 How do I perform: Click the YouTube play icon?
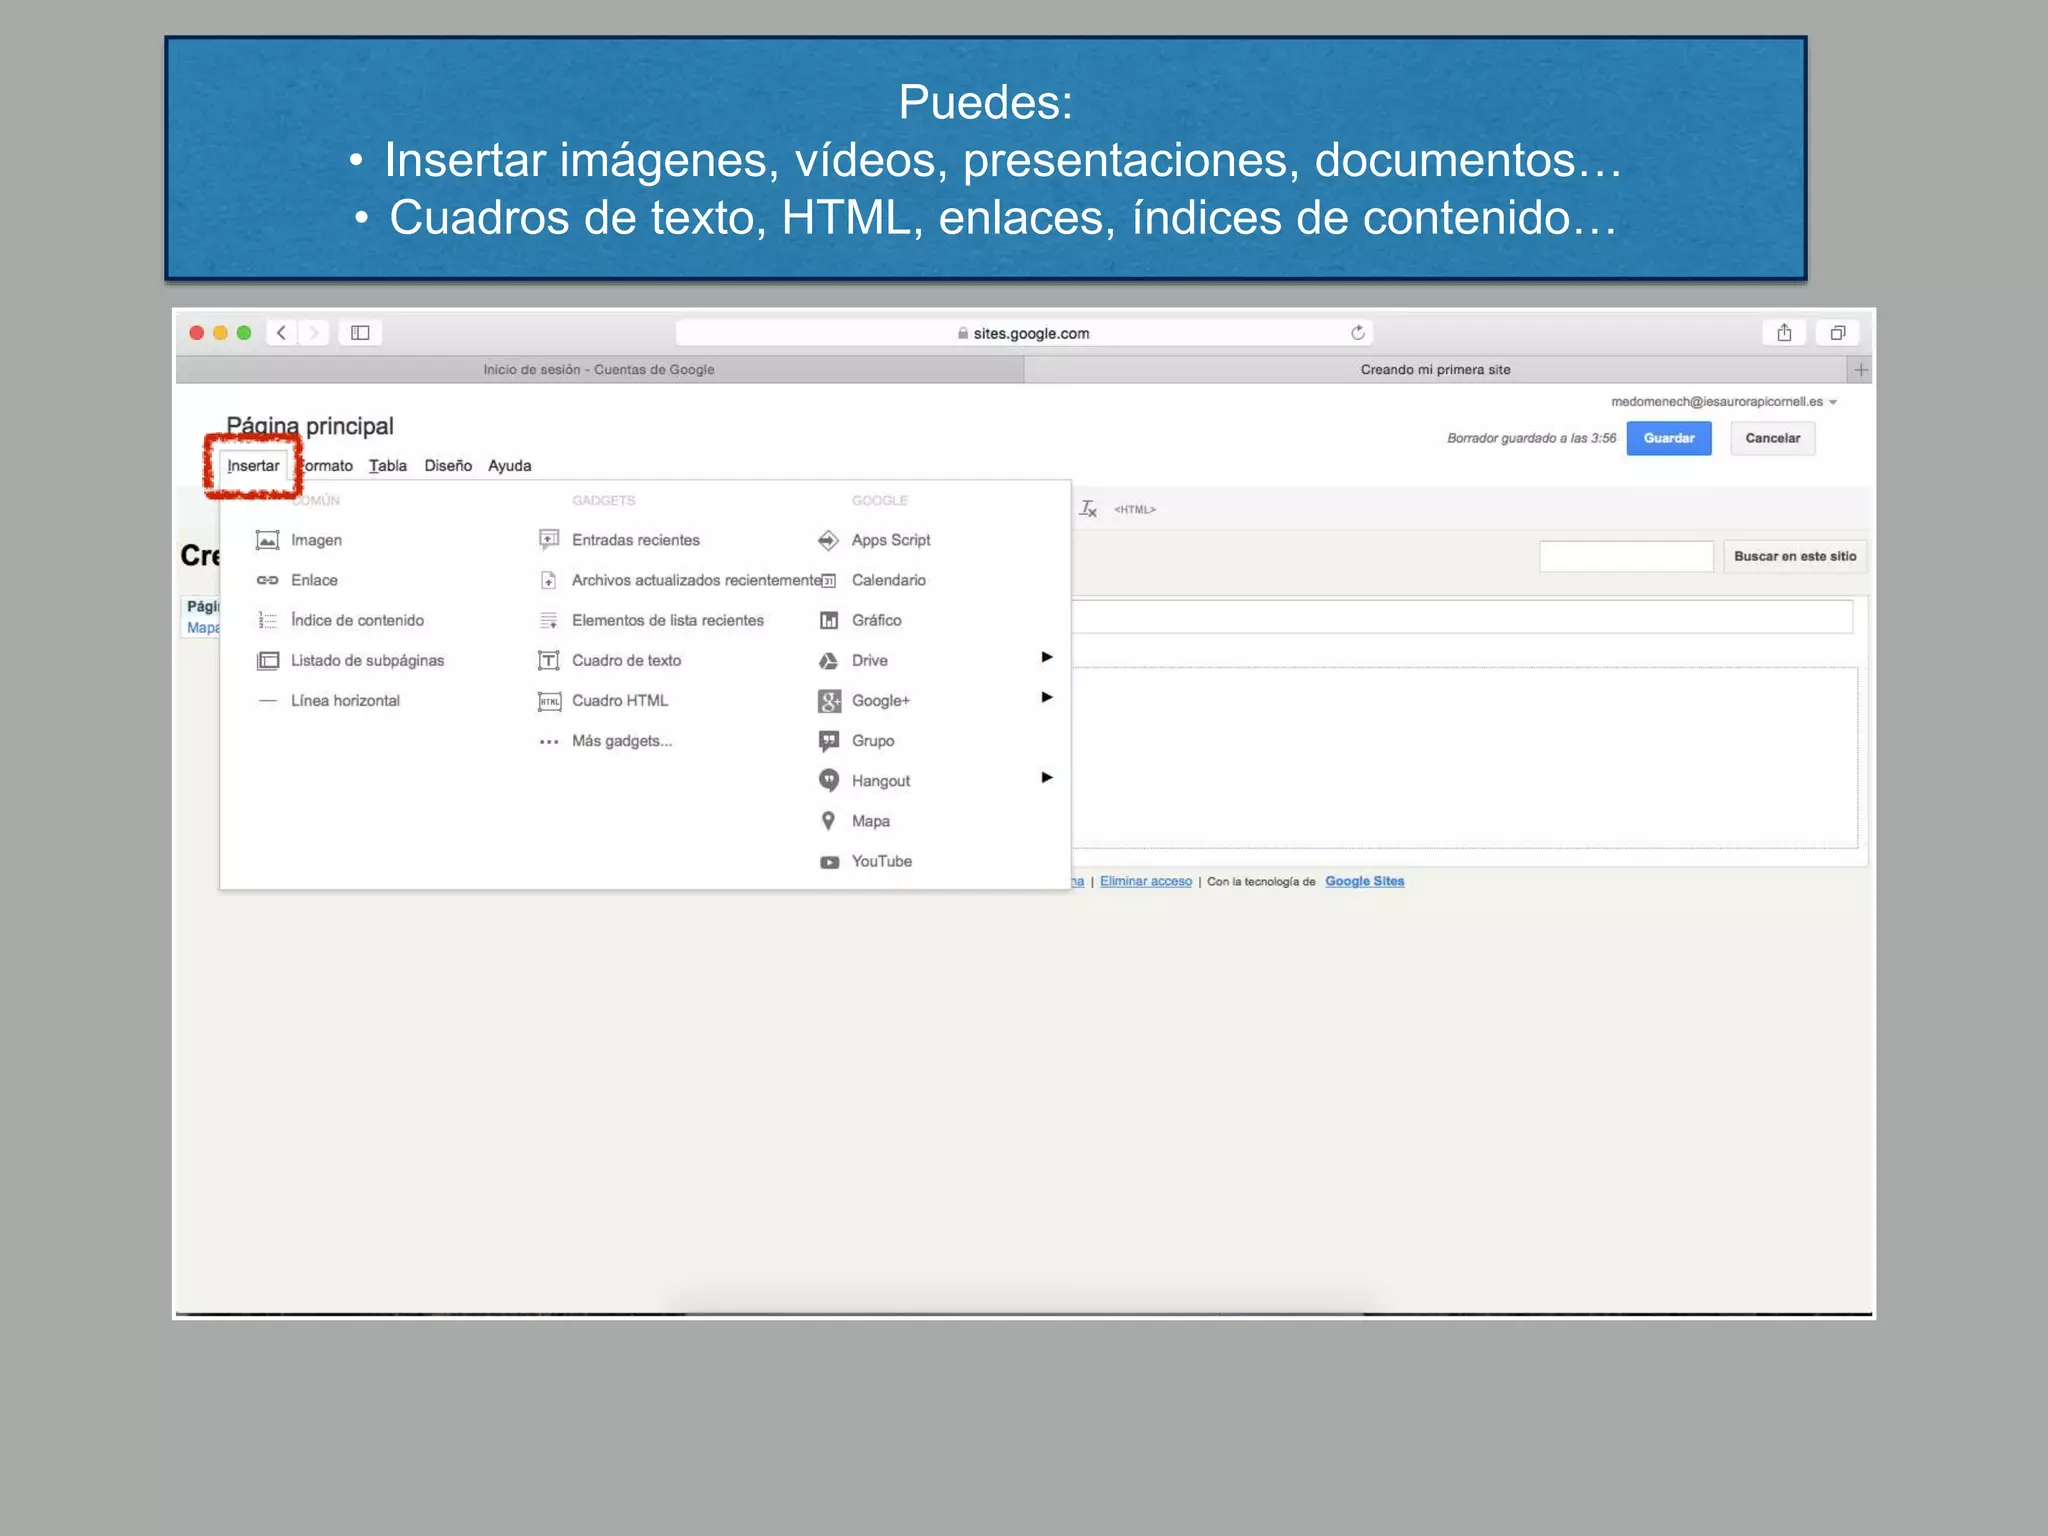[829, 862]
